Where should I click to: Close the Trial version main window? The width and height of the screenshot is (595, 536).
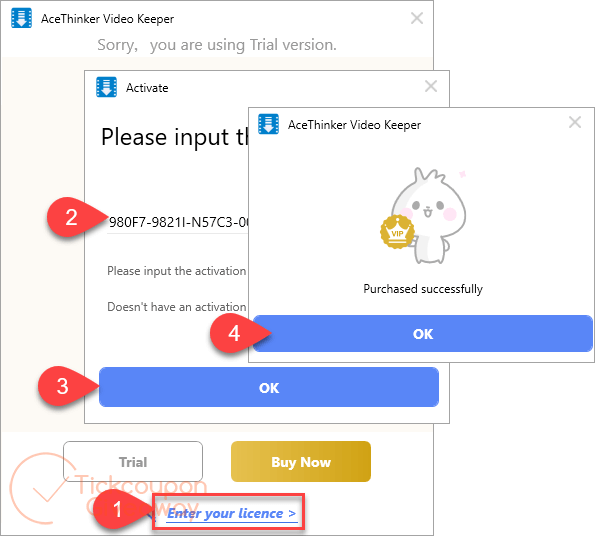pos(417,18)
